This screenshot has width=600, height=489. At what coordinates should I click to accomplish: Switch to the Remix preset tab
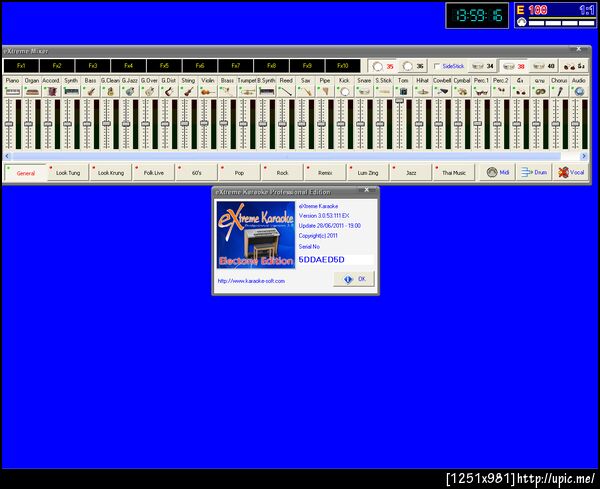(x=325, y=173)
